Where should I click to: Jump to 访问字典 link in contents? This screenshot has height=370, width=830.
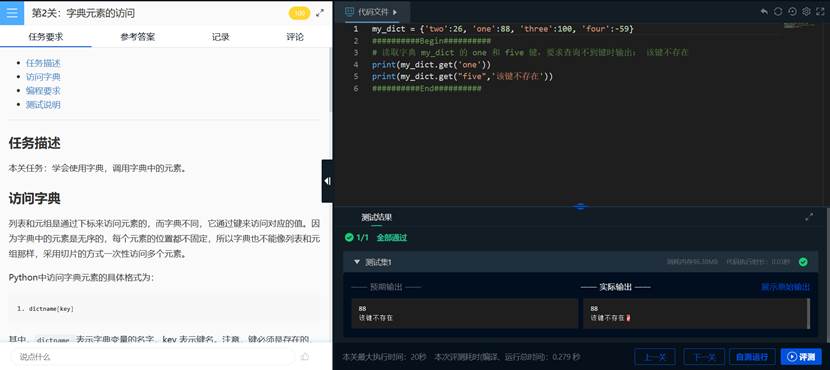[43, 77]
